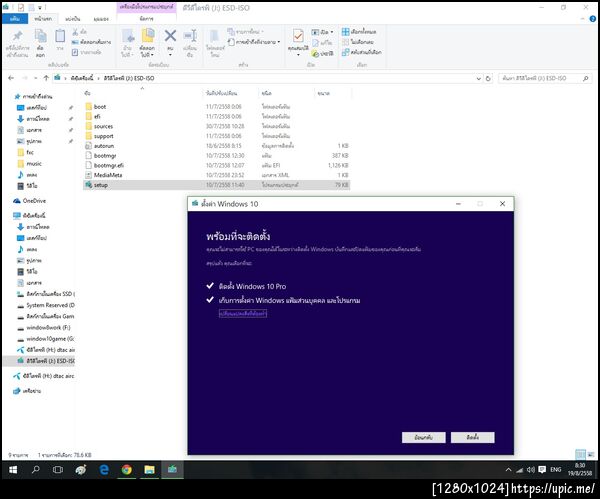Launch Google Chrome from the taskbar
The image size is (600, 499).
point(127,470)
